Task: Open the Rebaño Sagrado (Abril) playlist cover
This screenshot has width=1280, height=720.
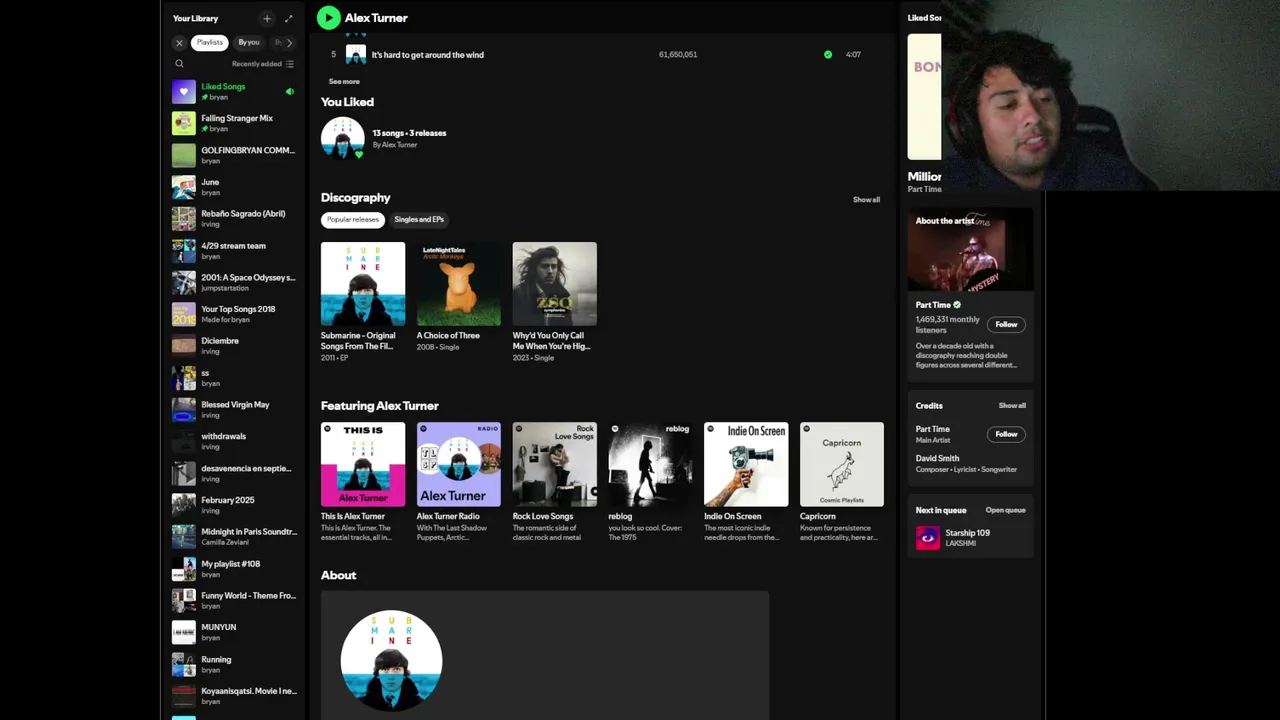Action: tap(184, 218)
